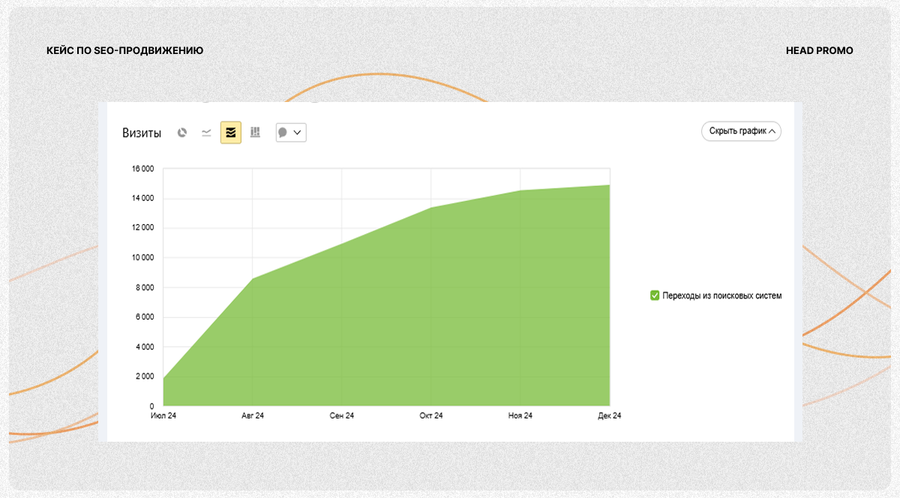Image resolution: width=900 pixels, height=498 pixels.
Task: Select the stacked area chart icon
Action: [231, 133]
